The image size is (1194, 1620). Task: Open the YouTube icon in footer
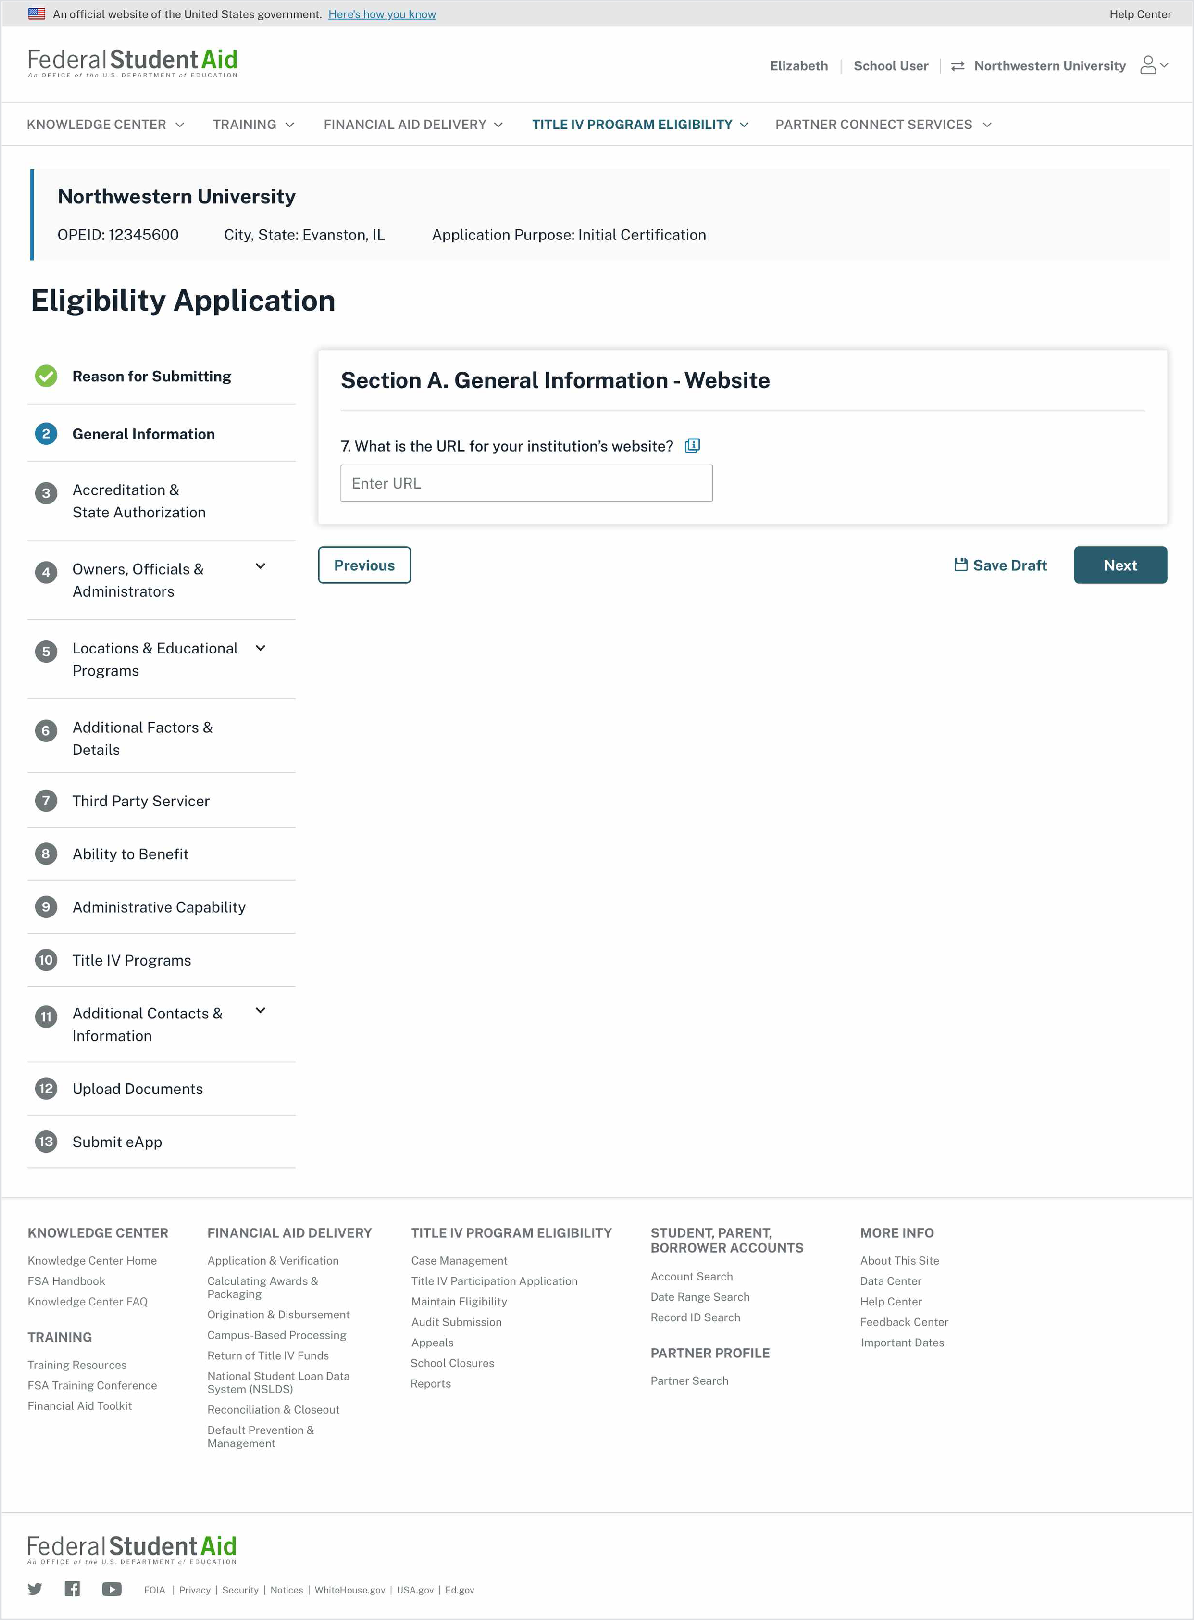tap(111, 1589)
